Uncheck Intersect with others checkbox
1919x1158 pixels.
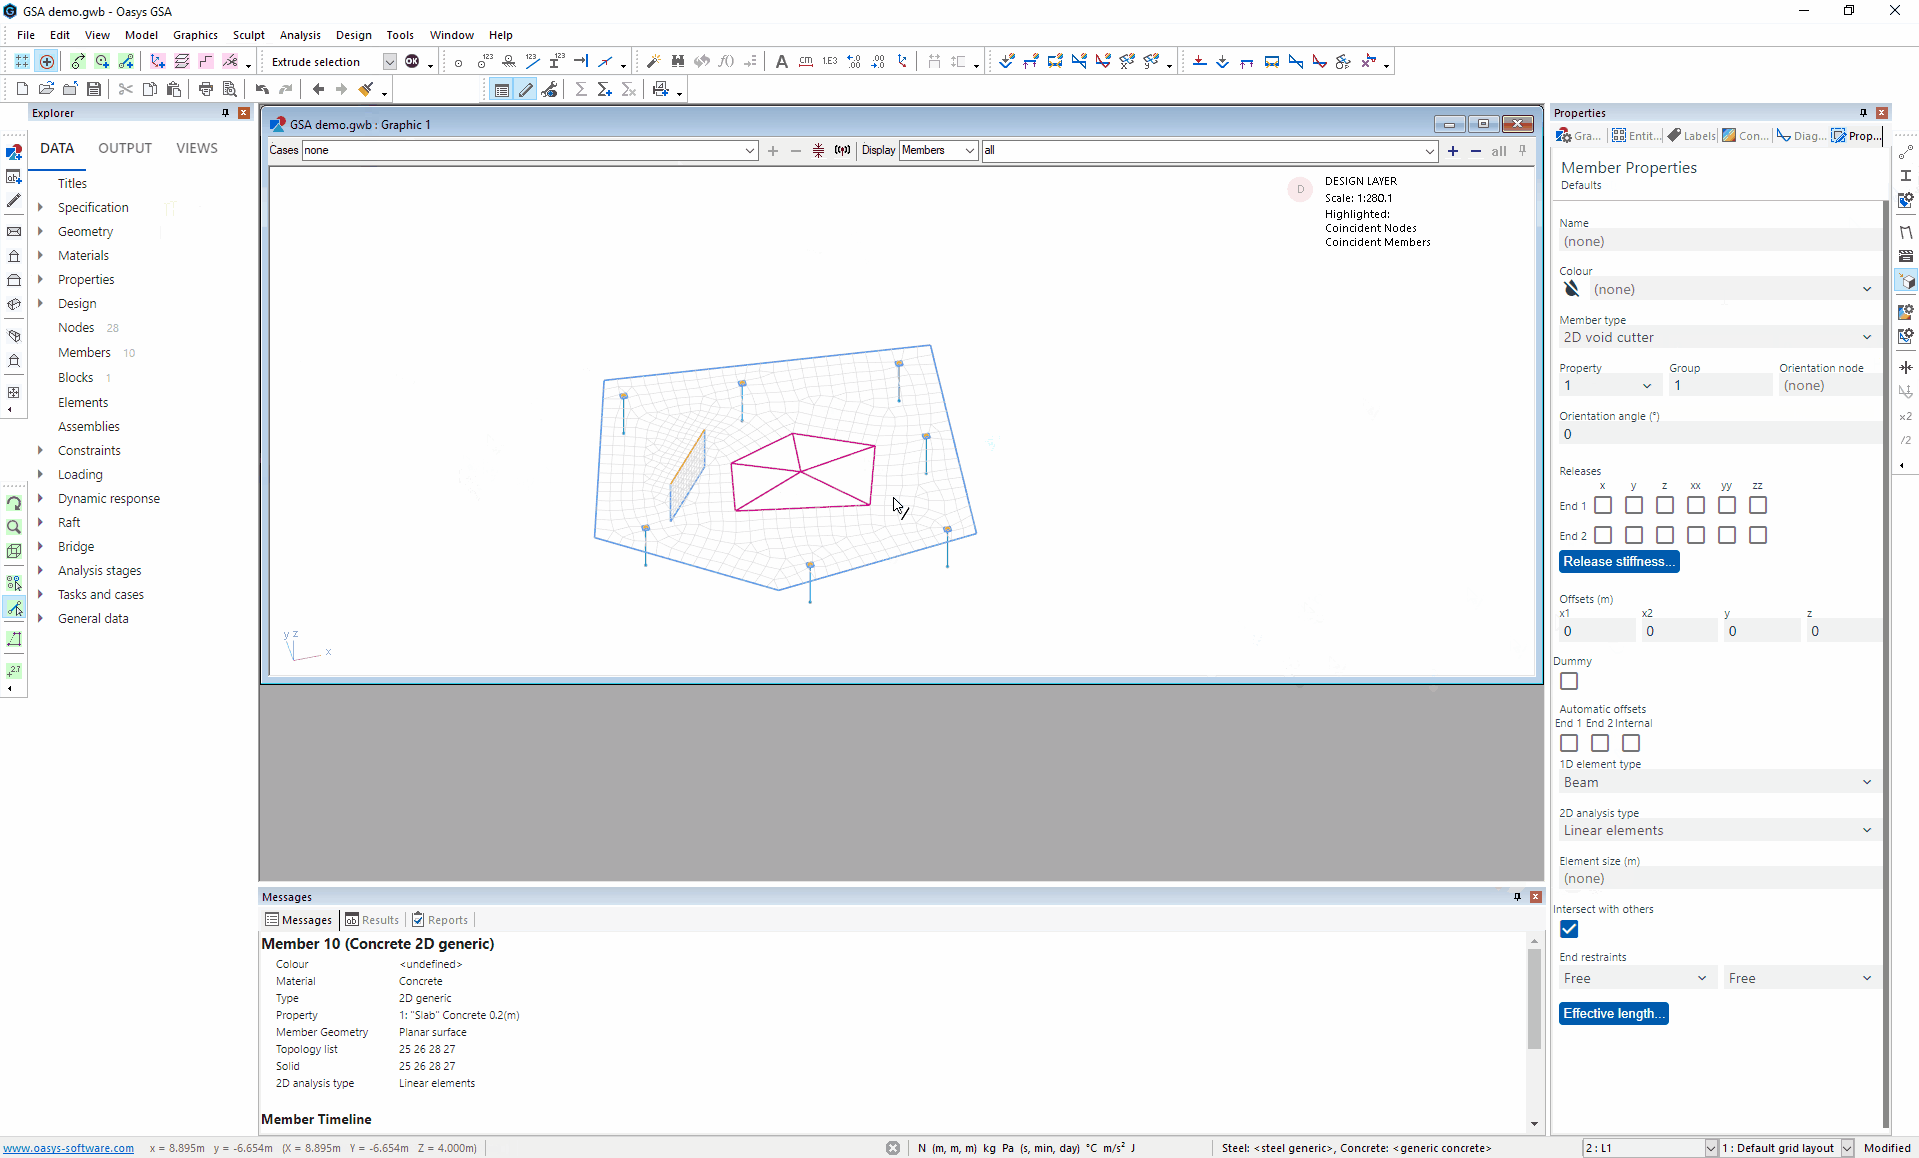pyautogui.click(x=1569, y=929)
